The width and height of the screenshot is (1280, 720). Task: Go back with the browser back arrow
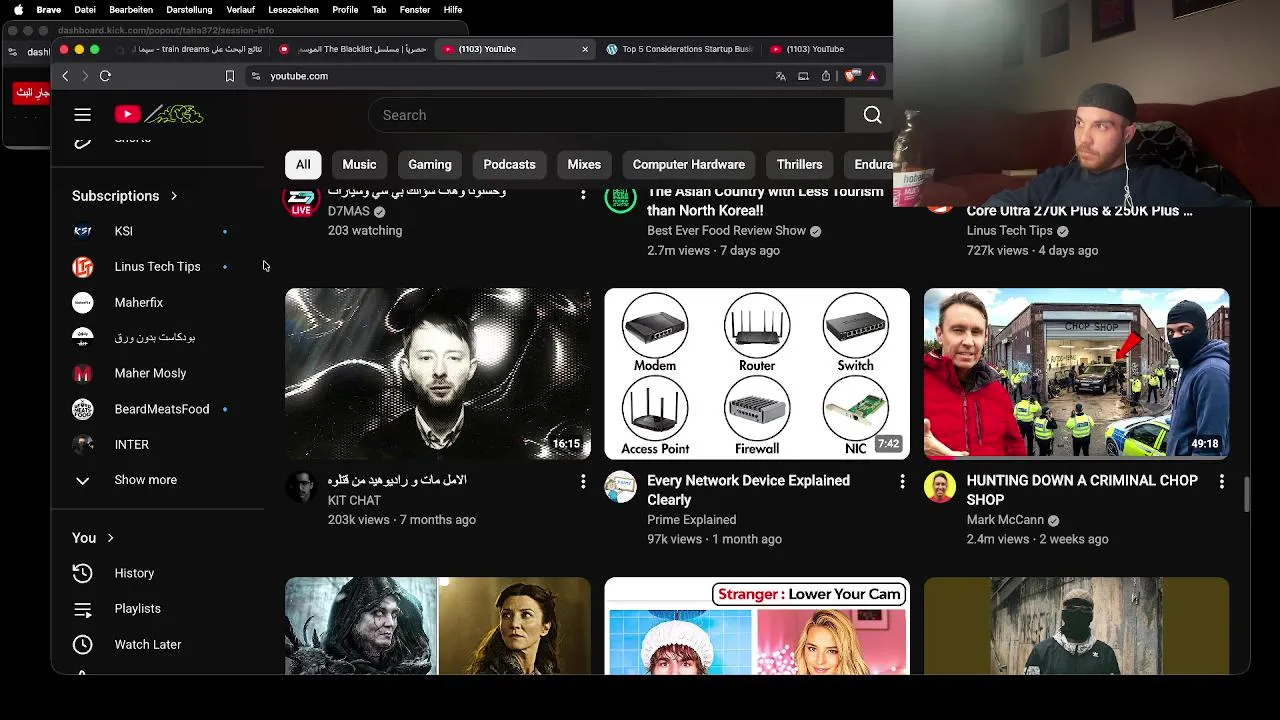[x=65, y=76]
